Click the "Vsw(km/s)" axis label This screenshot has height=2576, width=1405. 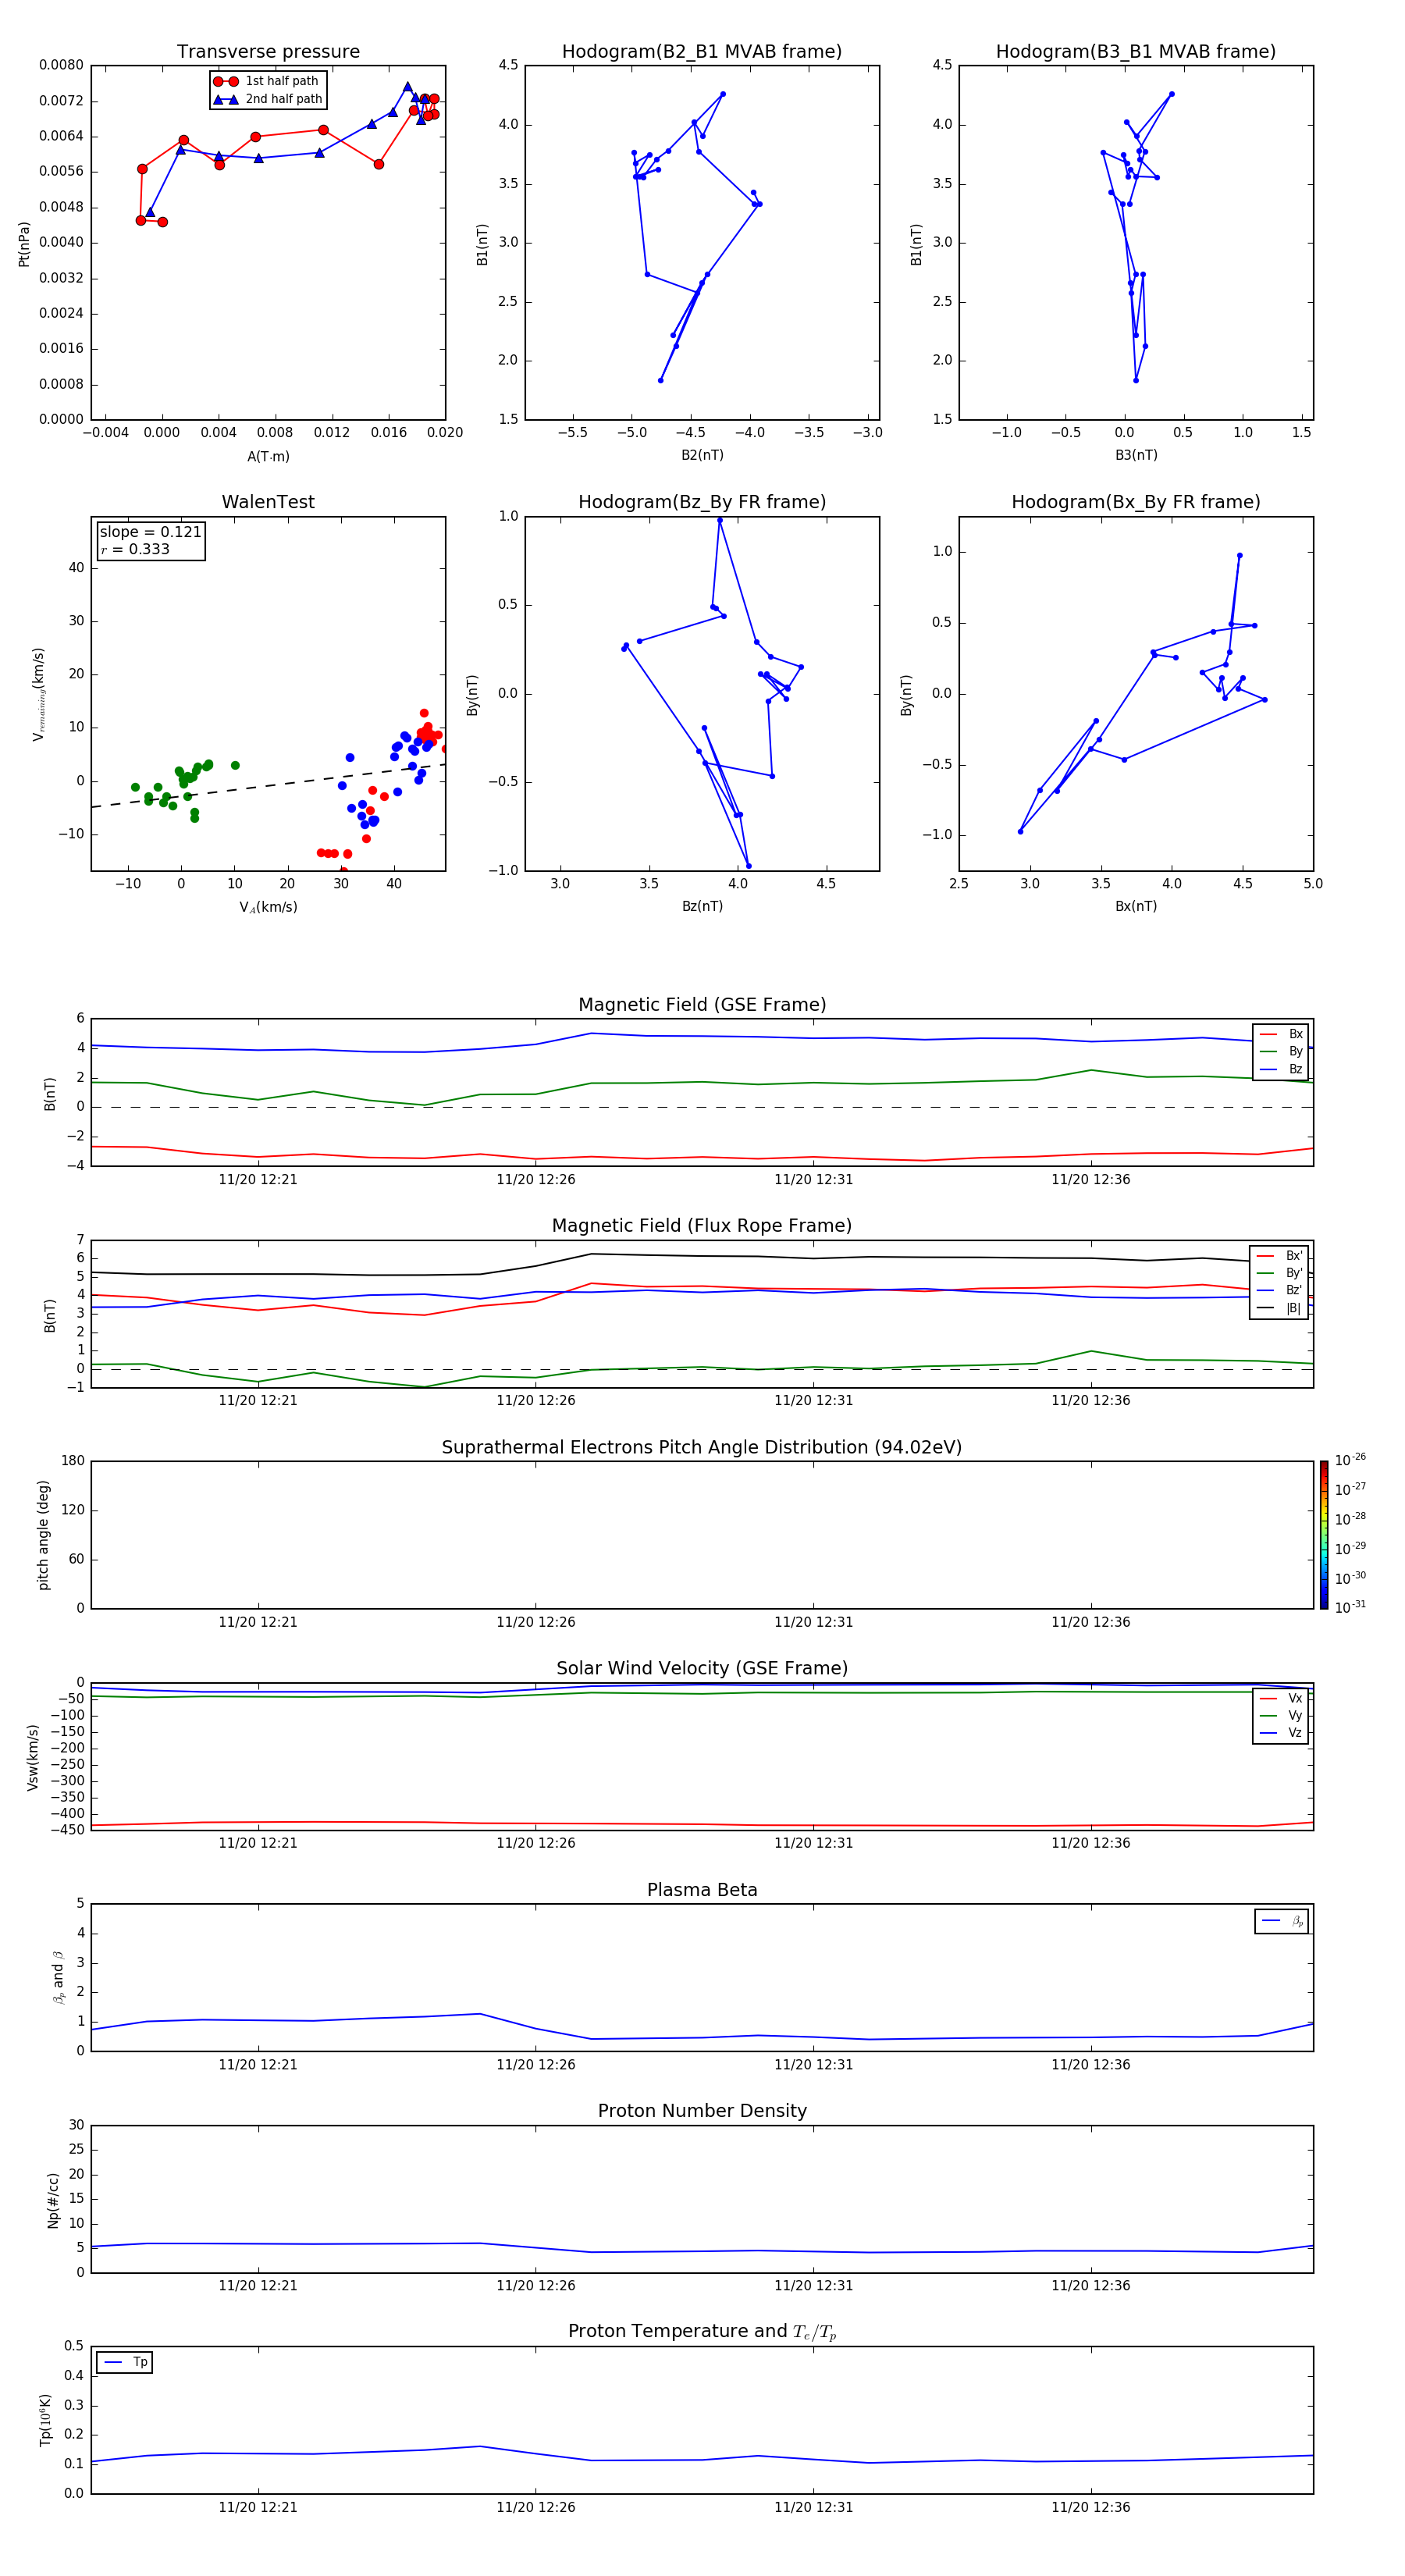click(x=32, y=1757)
